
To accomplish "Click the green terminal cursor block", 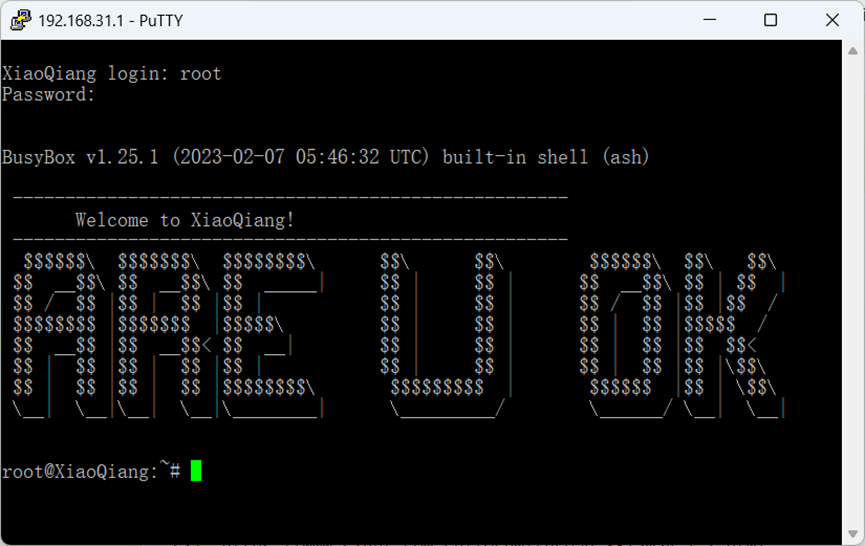I will point(196,471).
